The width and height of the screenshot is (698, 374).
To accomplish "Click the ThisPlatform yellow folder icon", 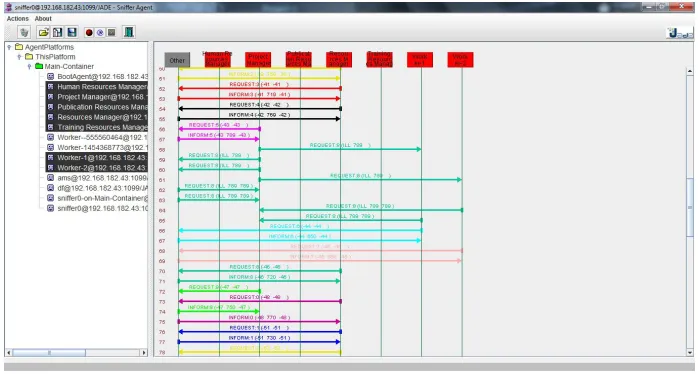I will point(29,57).
